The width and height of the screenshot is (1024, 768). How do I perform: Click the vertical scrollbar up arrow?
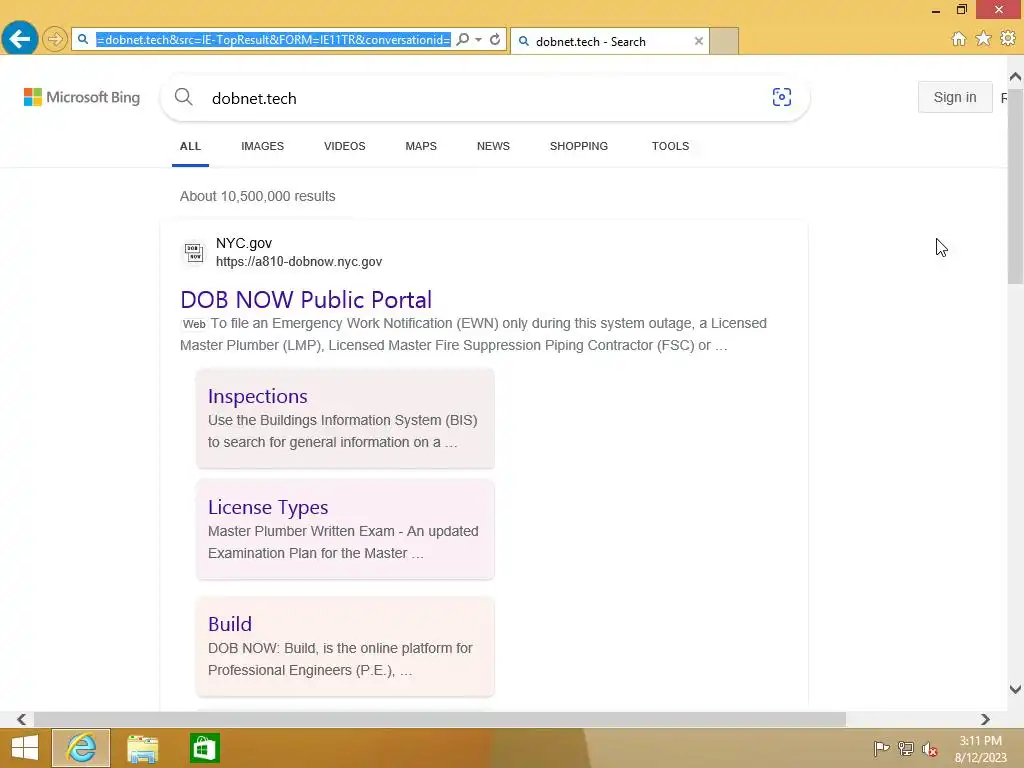coord(1015,77)
